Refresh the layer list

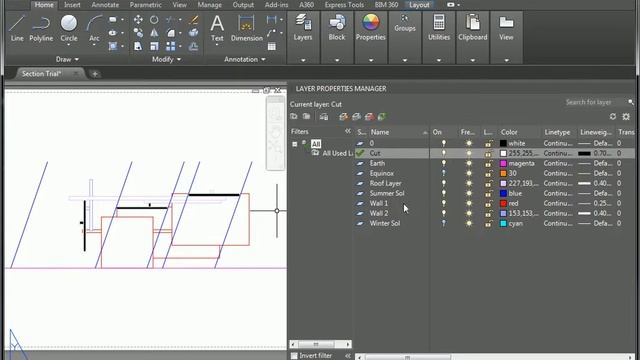click(x=613, y=117)
